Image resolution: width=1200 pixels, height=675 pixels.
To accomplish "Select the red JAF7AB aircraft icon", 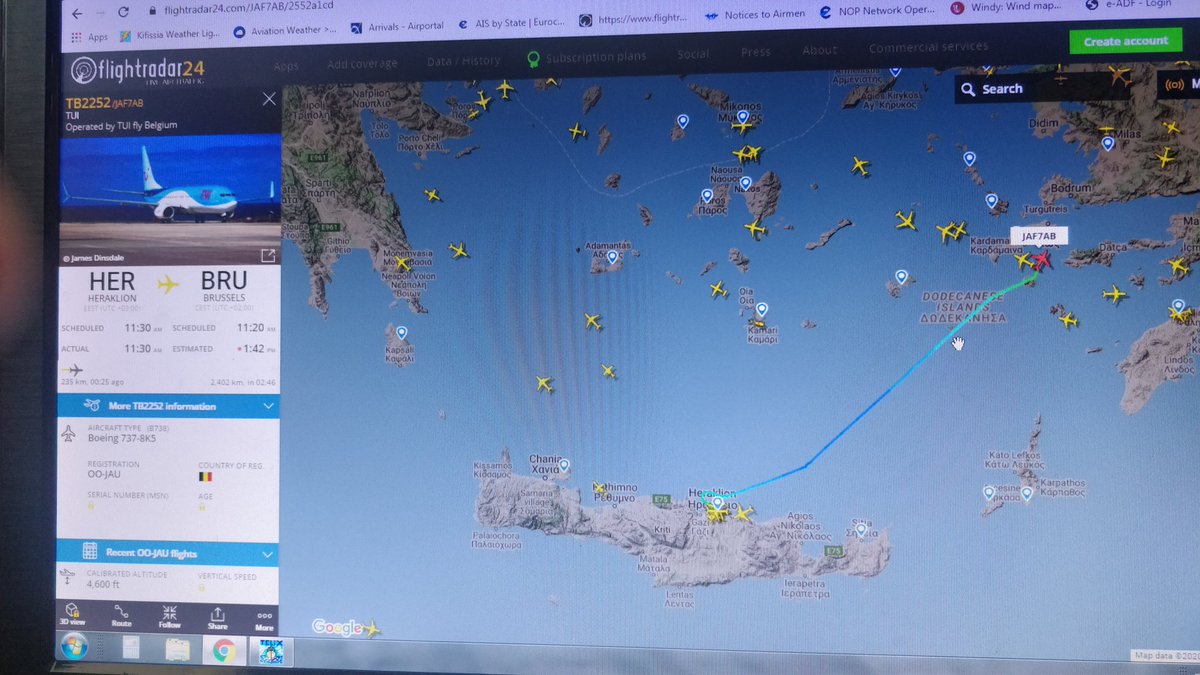I will click(1042, 260).
